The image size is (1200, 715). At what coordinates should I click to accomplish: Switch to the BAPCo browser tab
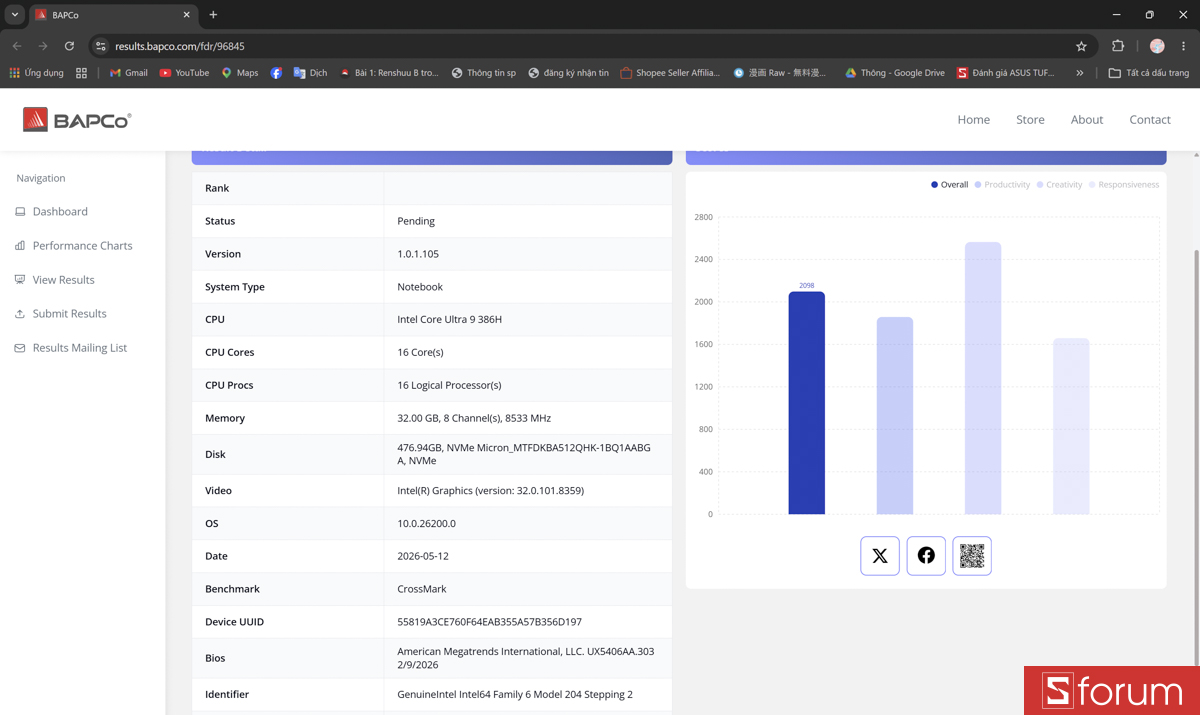[113, 15]
